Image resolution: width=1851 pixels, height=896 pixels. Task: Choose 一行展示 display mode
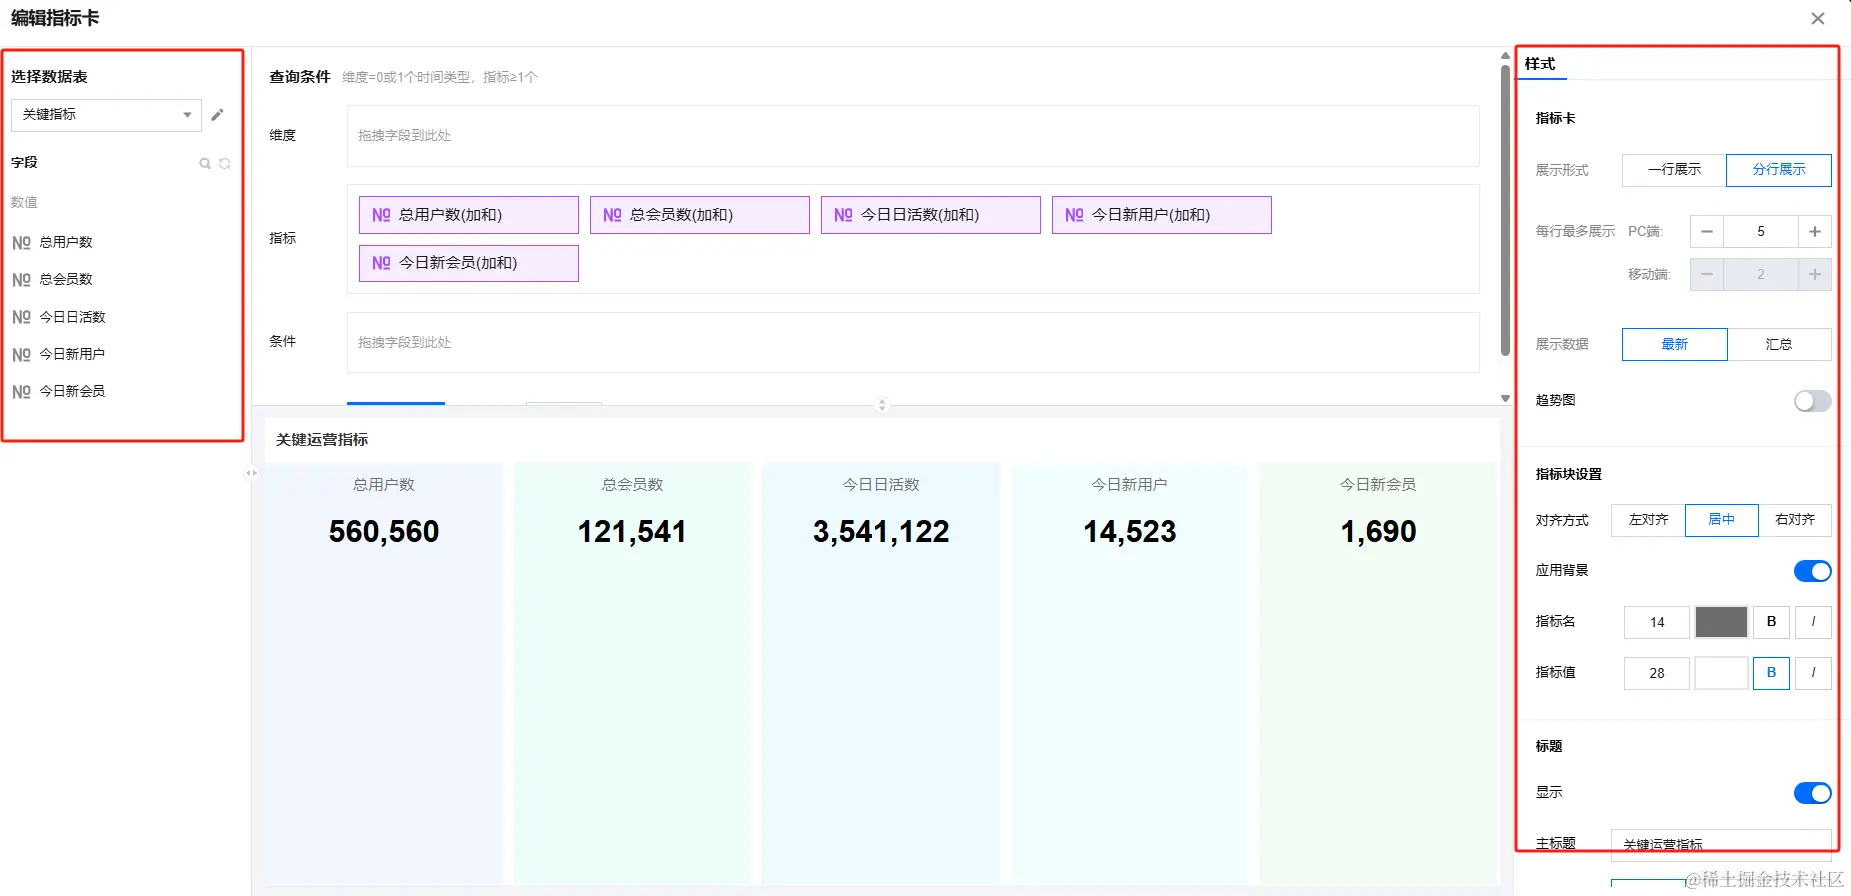click(1674, 170)
